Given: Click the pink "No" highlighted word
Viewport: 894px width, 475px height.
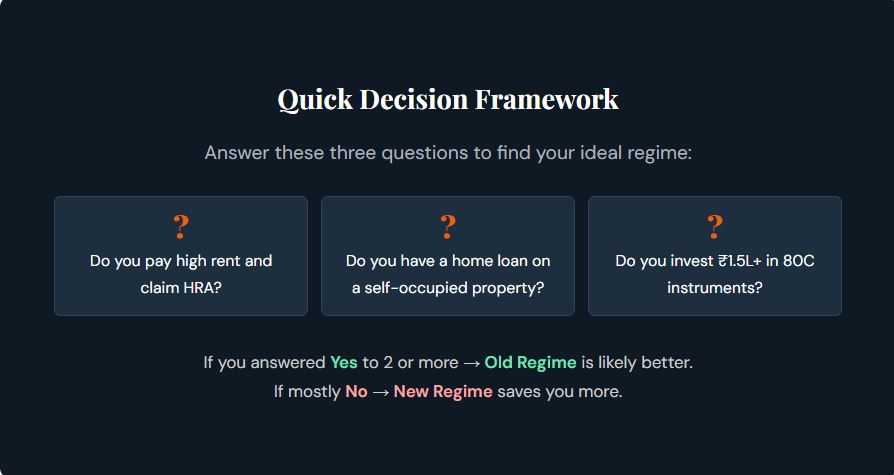Looking at the screenshot, I should pos(356,391).
